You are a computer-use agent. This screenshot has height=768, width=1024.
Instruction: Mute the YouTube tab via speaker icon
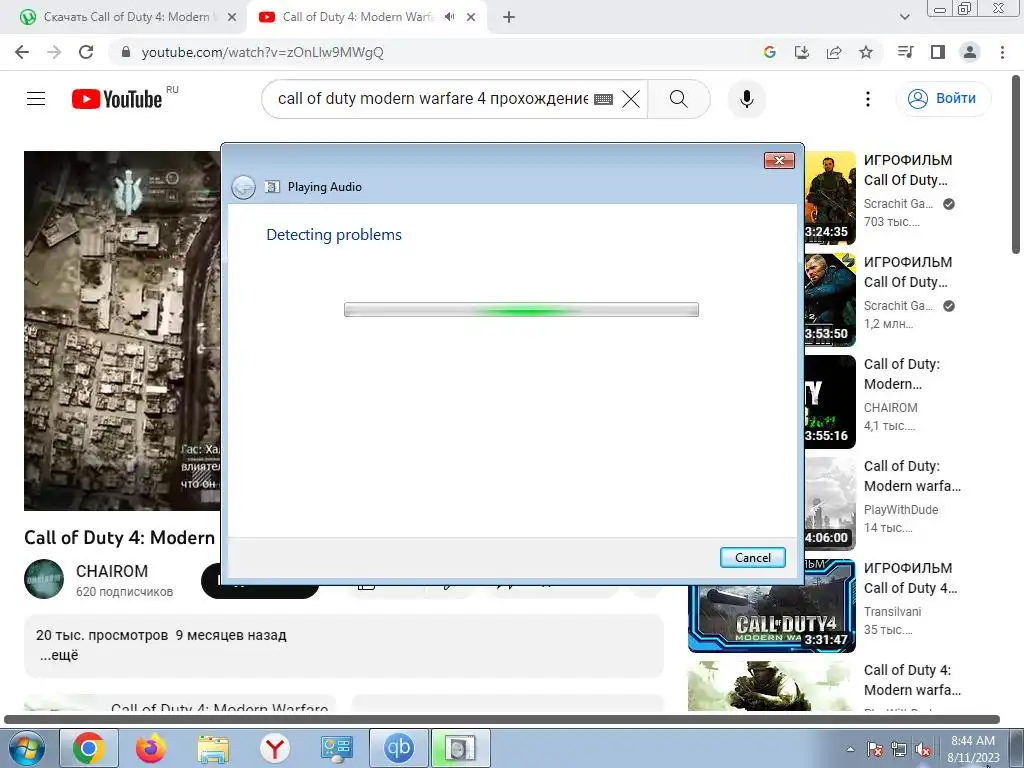click(449, 17)
